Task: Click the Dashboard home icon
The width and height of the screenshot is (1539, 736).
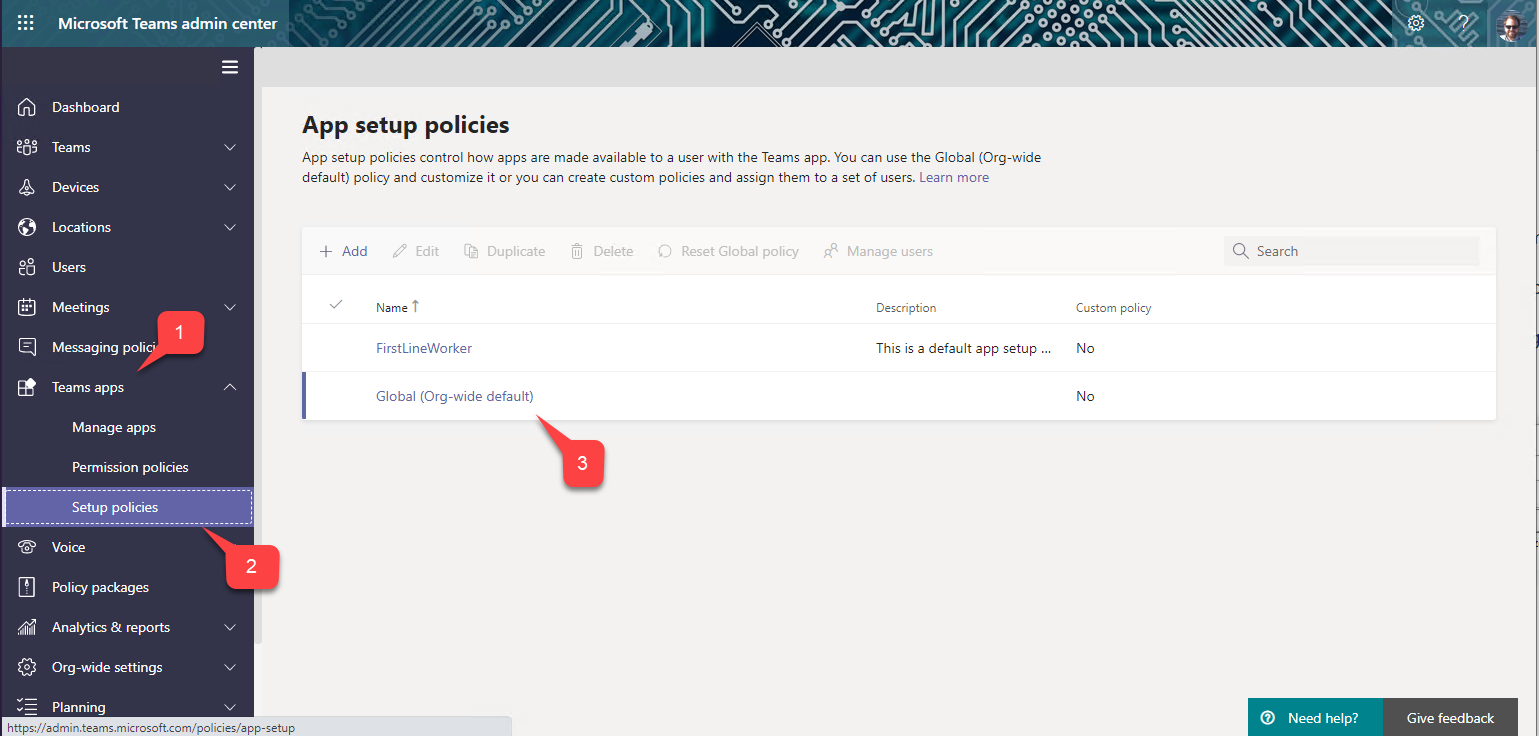Action: click(x=27, y=107)
